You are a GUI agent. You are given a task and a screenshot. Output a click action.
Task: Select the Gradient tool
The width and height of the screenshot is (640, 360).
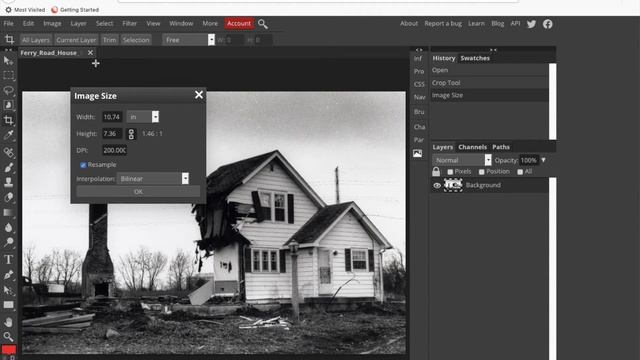8,212
